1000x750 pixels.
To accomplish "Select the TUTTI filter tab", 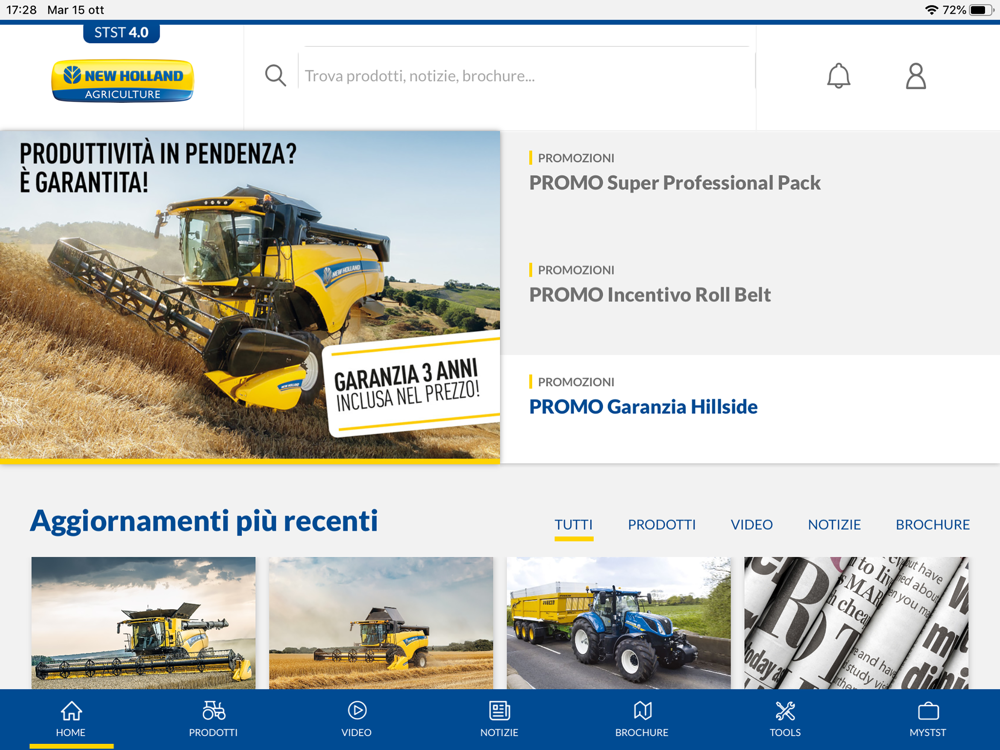I will [x=573, y=525].
